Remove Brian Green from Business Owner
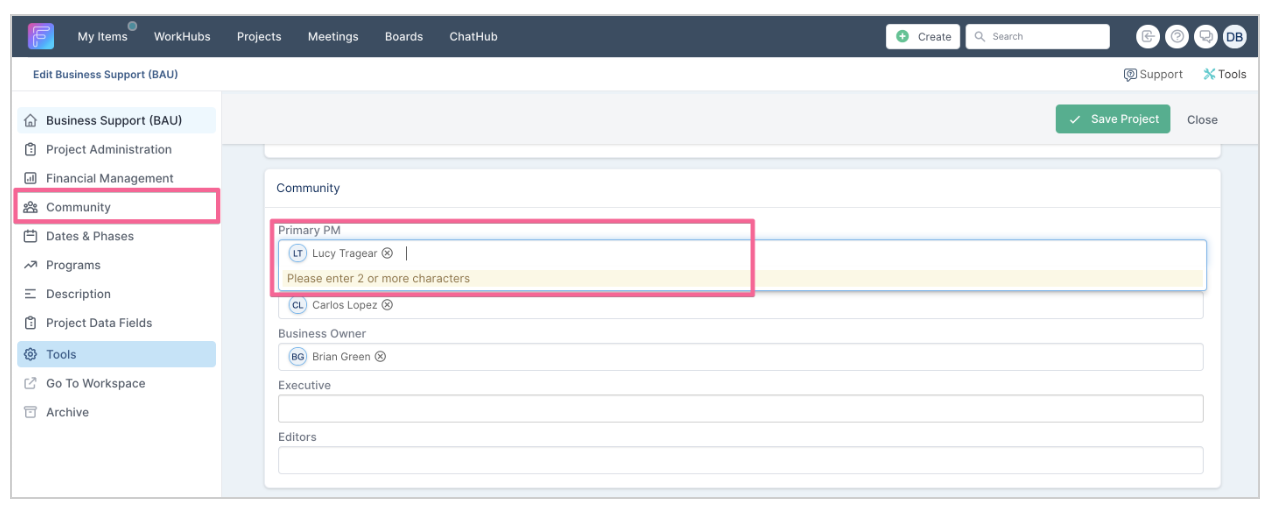The width and height of the screenshot is (1280, 510). [x=380, y=357]
